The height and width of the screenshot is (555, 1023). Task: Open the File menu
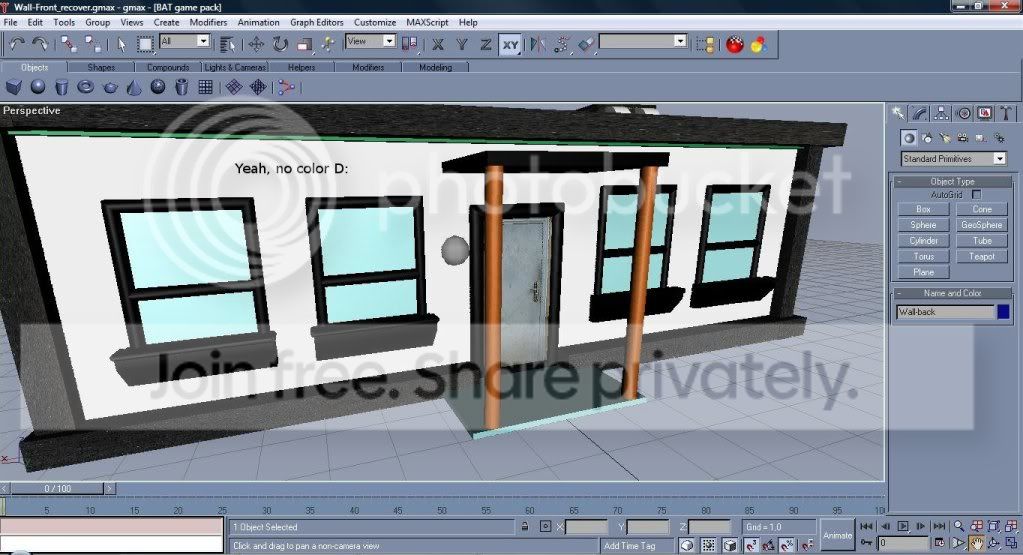pos(10,22)
